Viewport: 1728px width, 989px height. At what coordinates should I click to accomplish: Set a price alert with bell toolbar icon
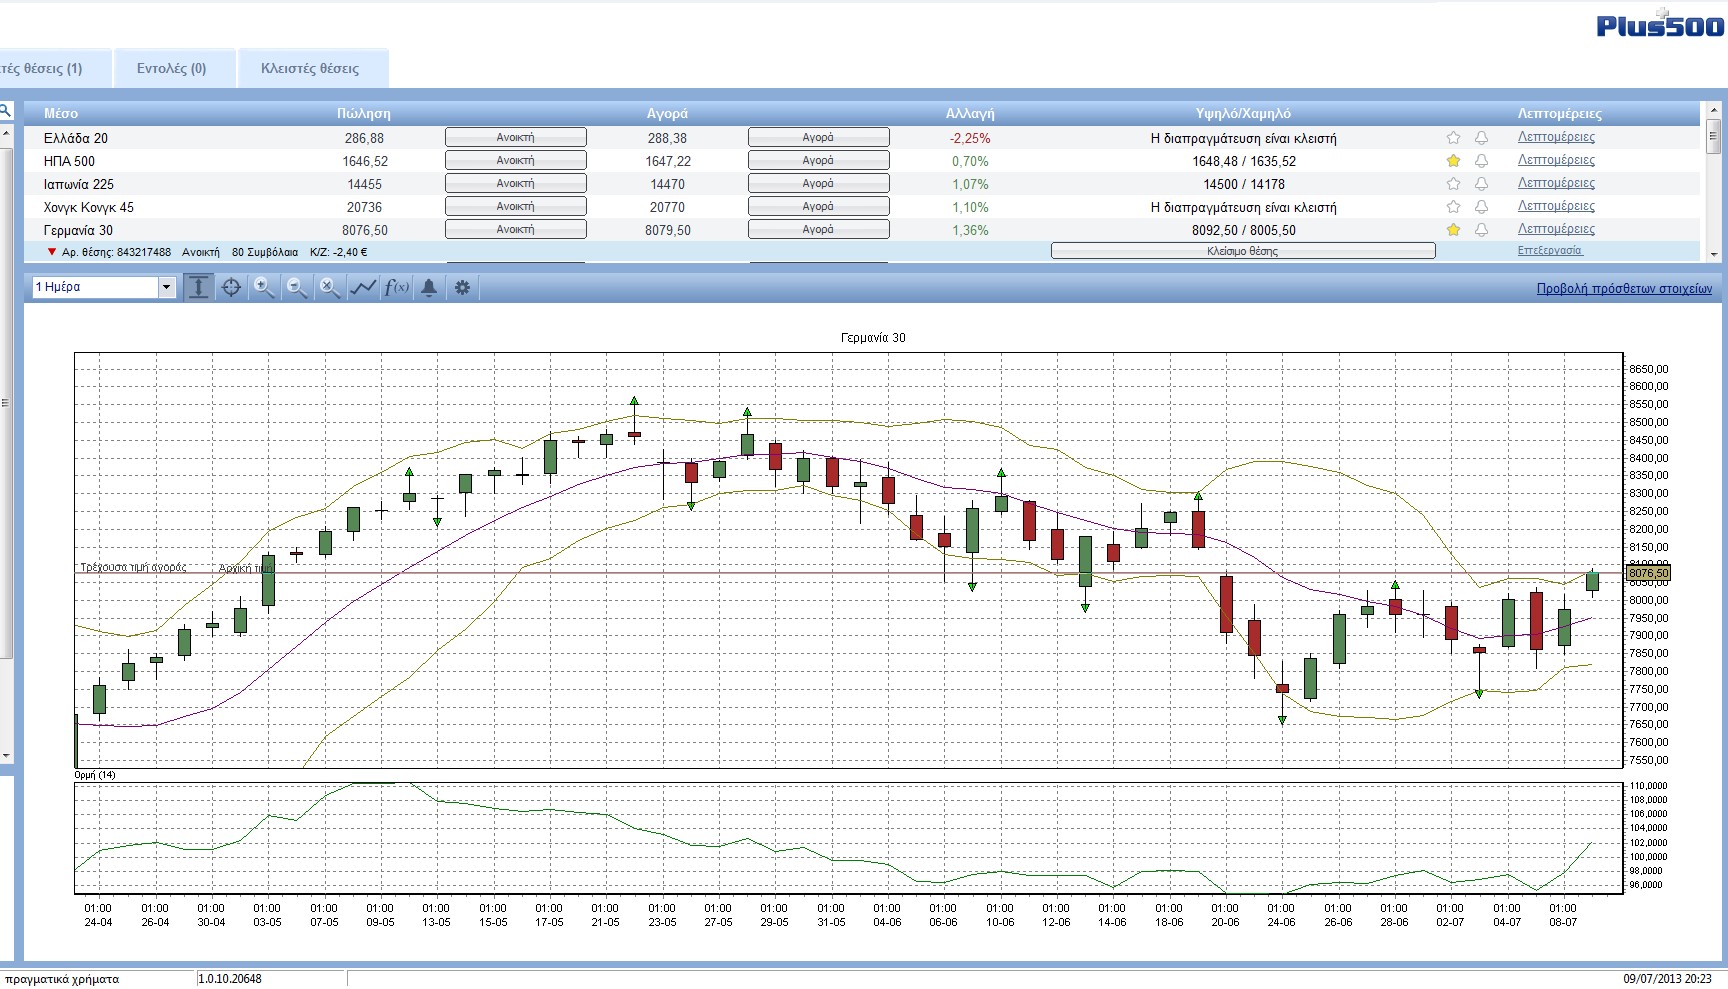tap(429, 288)
